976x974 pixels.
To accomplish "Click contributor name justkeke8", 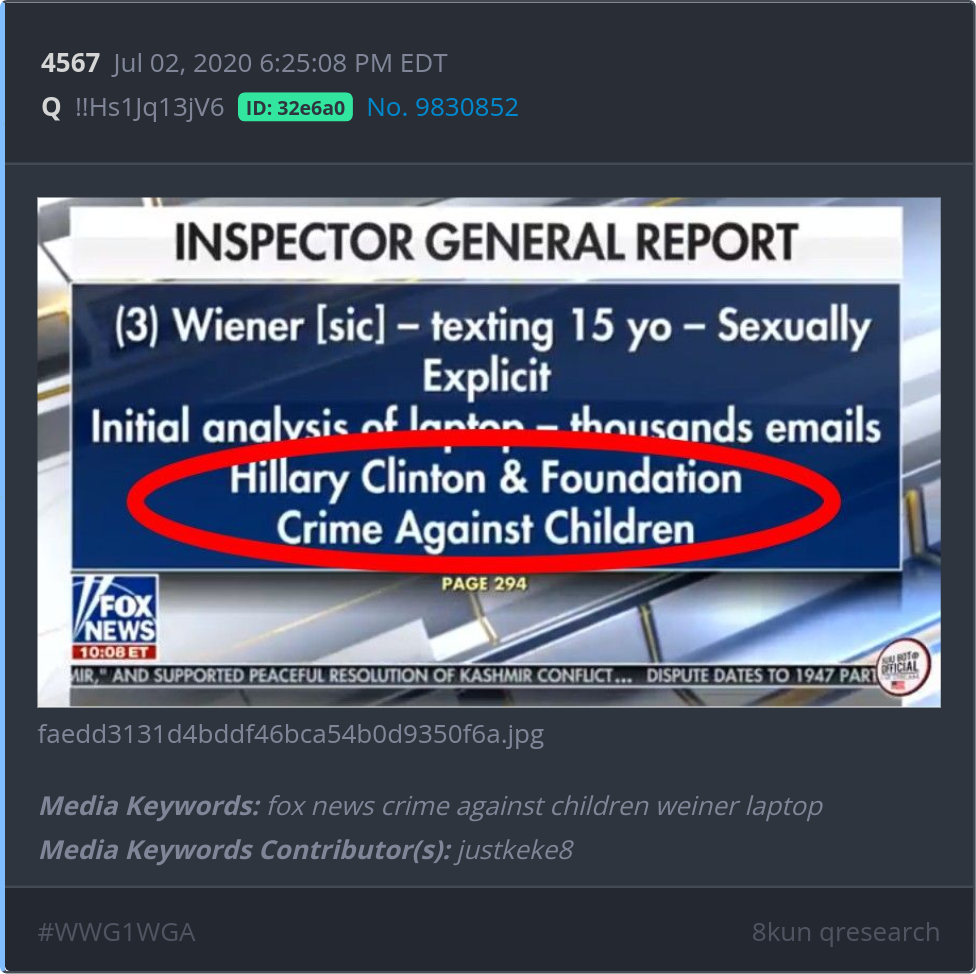I will pos(515,850).
